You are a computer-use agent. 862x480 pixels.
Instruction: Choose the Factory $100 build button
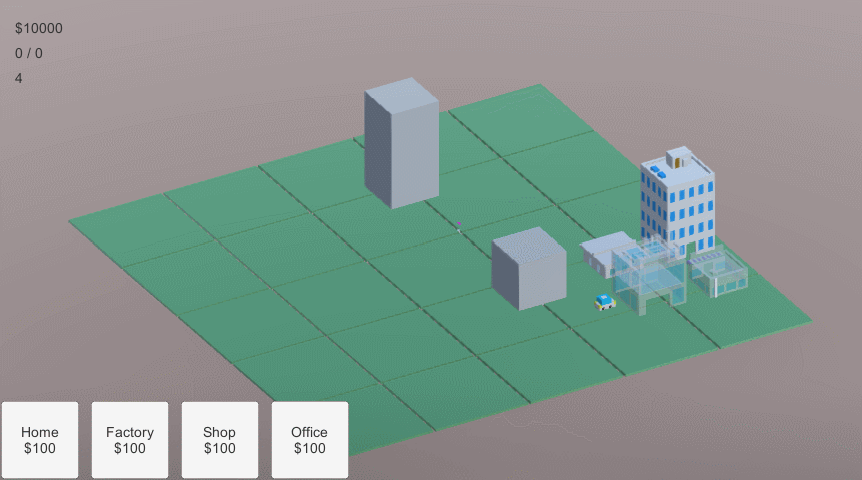click(130, 440)
